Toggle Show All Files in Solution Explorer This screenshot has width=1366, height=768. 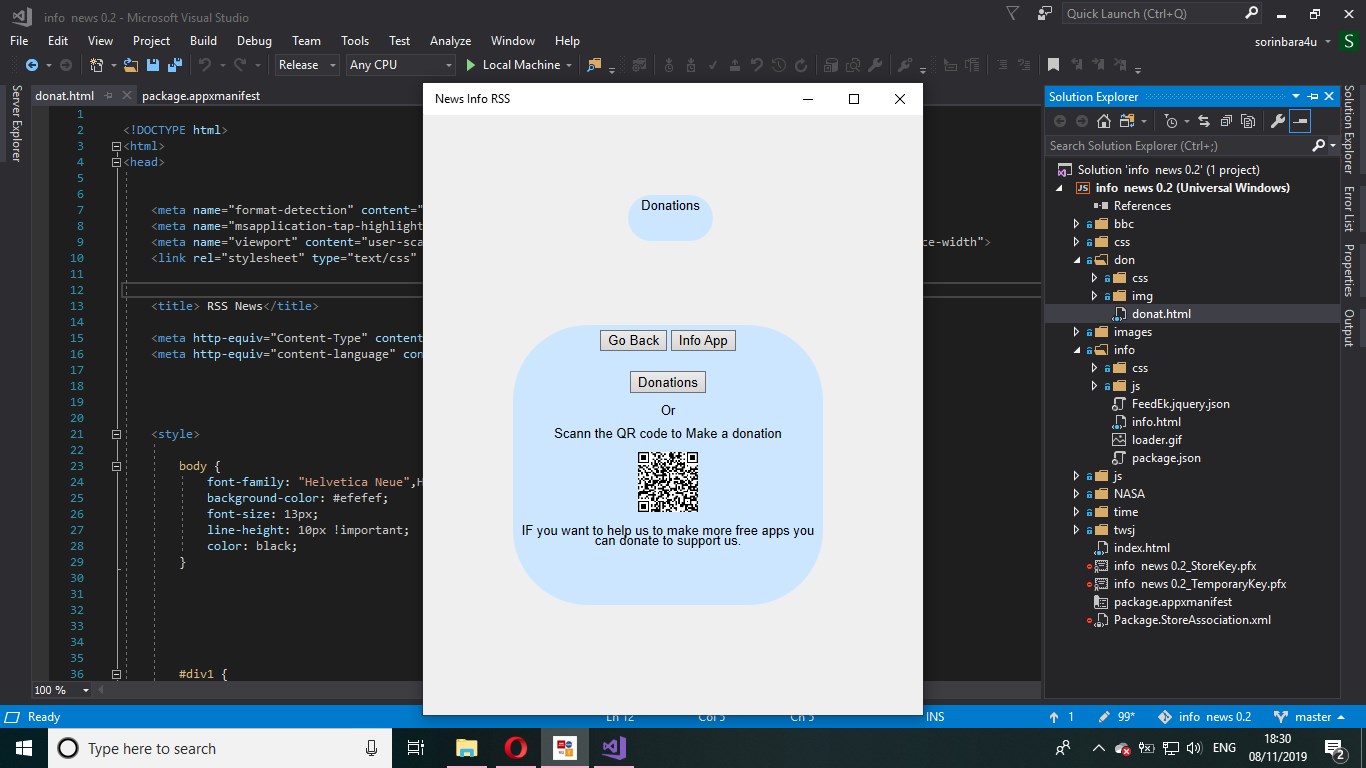(1248, 121)
